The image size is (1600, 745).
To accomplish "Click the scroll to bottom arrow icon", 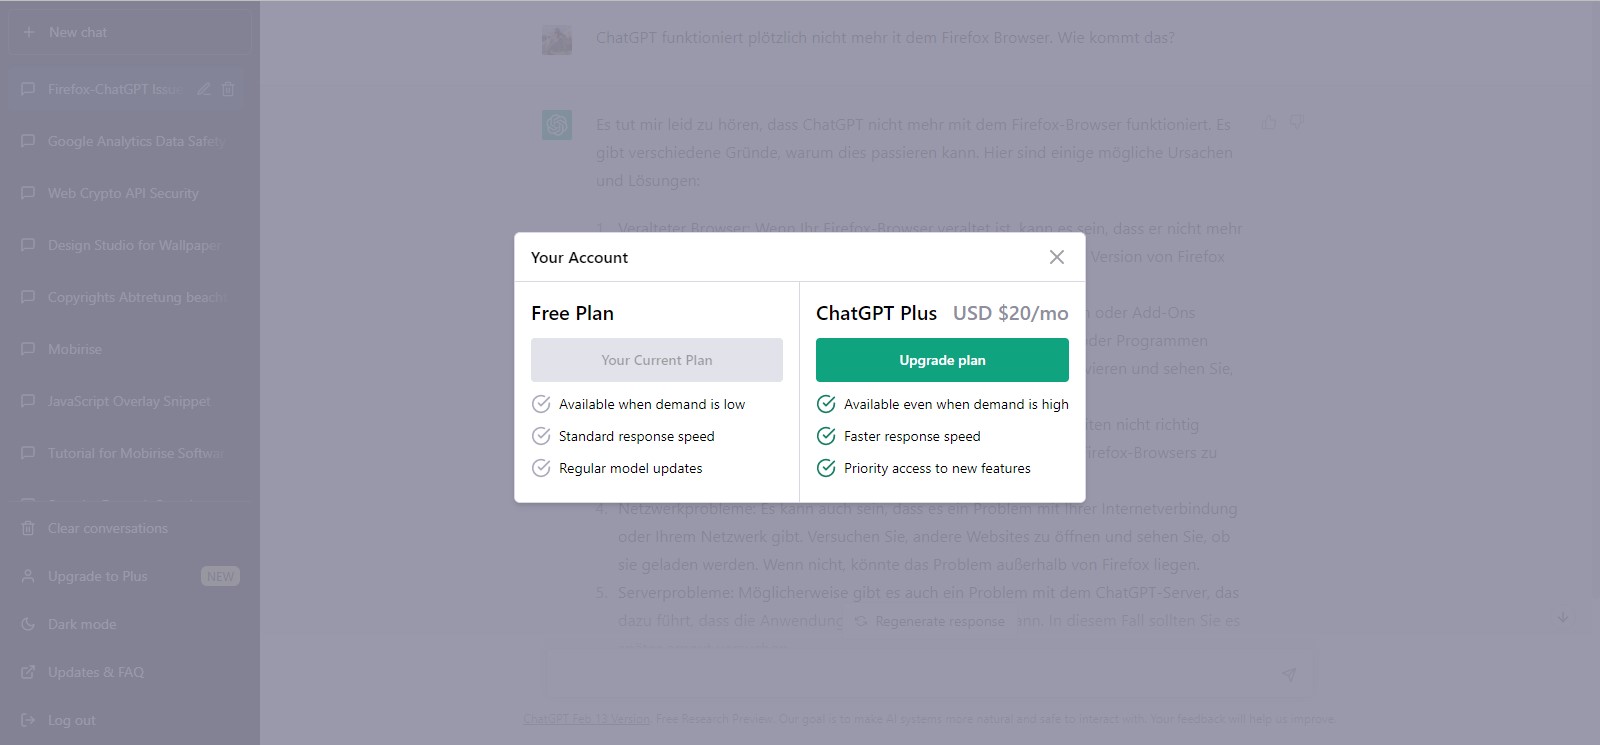I will click(1562, 617).
